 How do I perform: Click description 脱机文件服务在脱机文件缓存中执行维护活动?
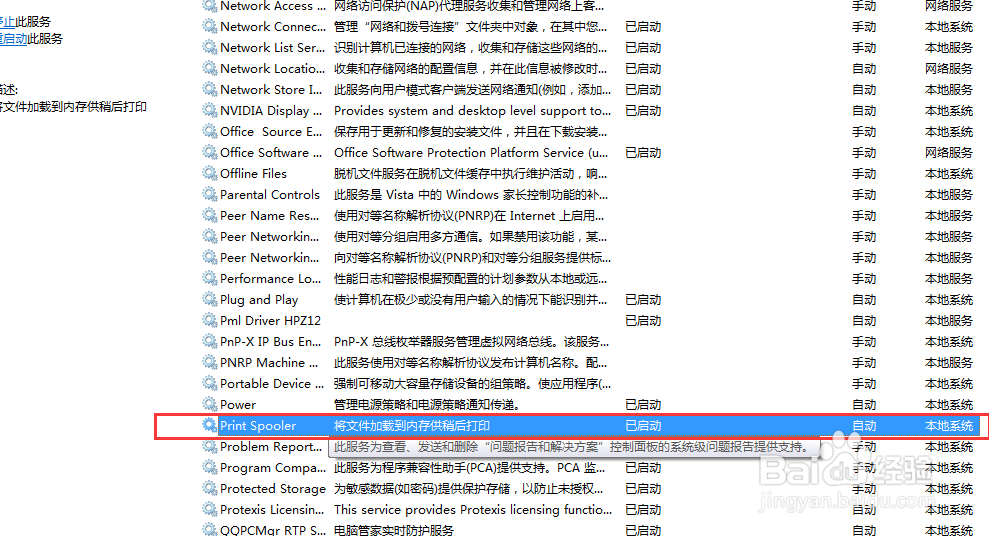click(x=471, y=173)
